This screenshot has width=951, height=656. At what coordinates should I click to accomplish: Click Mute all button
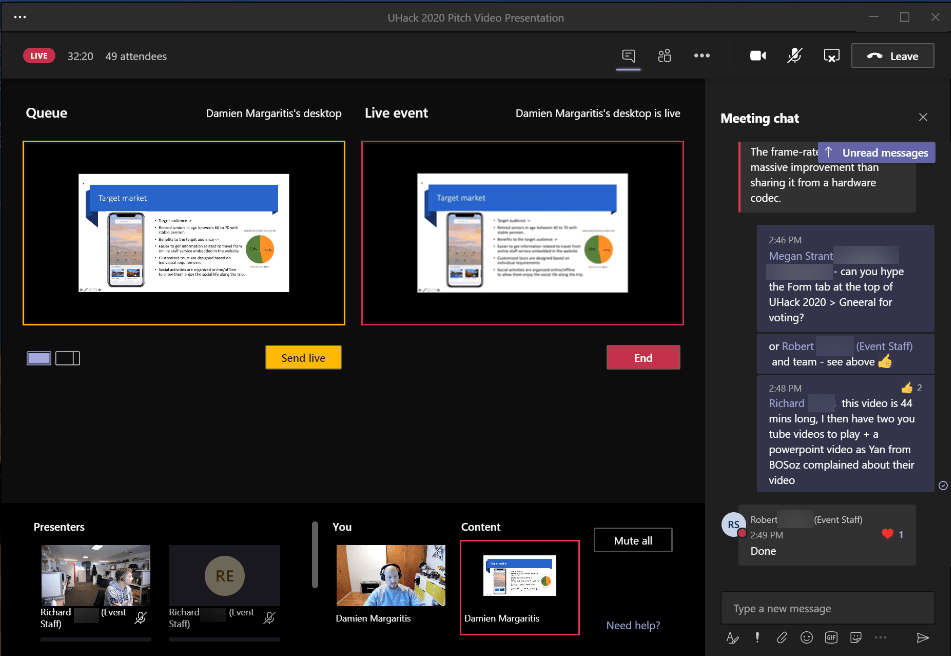(x=633, y=541)
